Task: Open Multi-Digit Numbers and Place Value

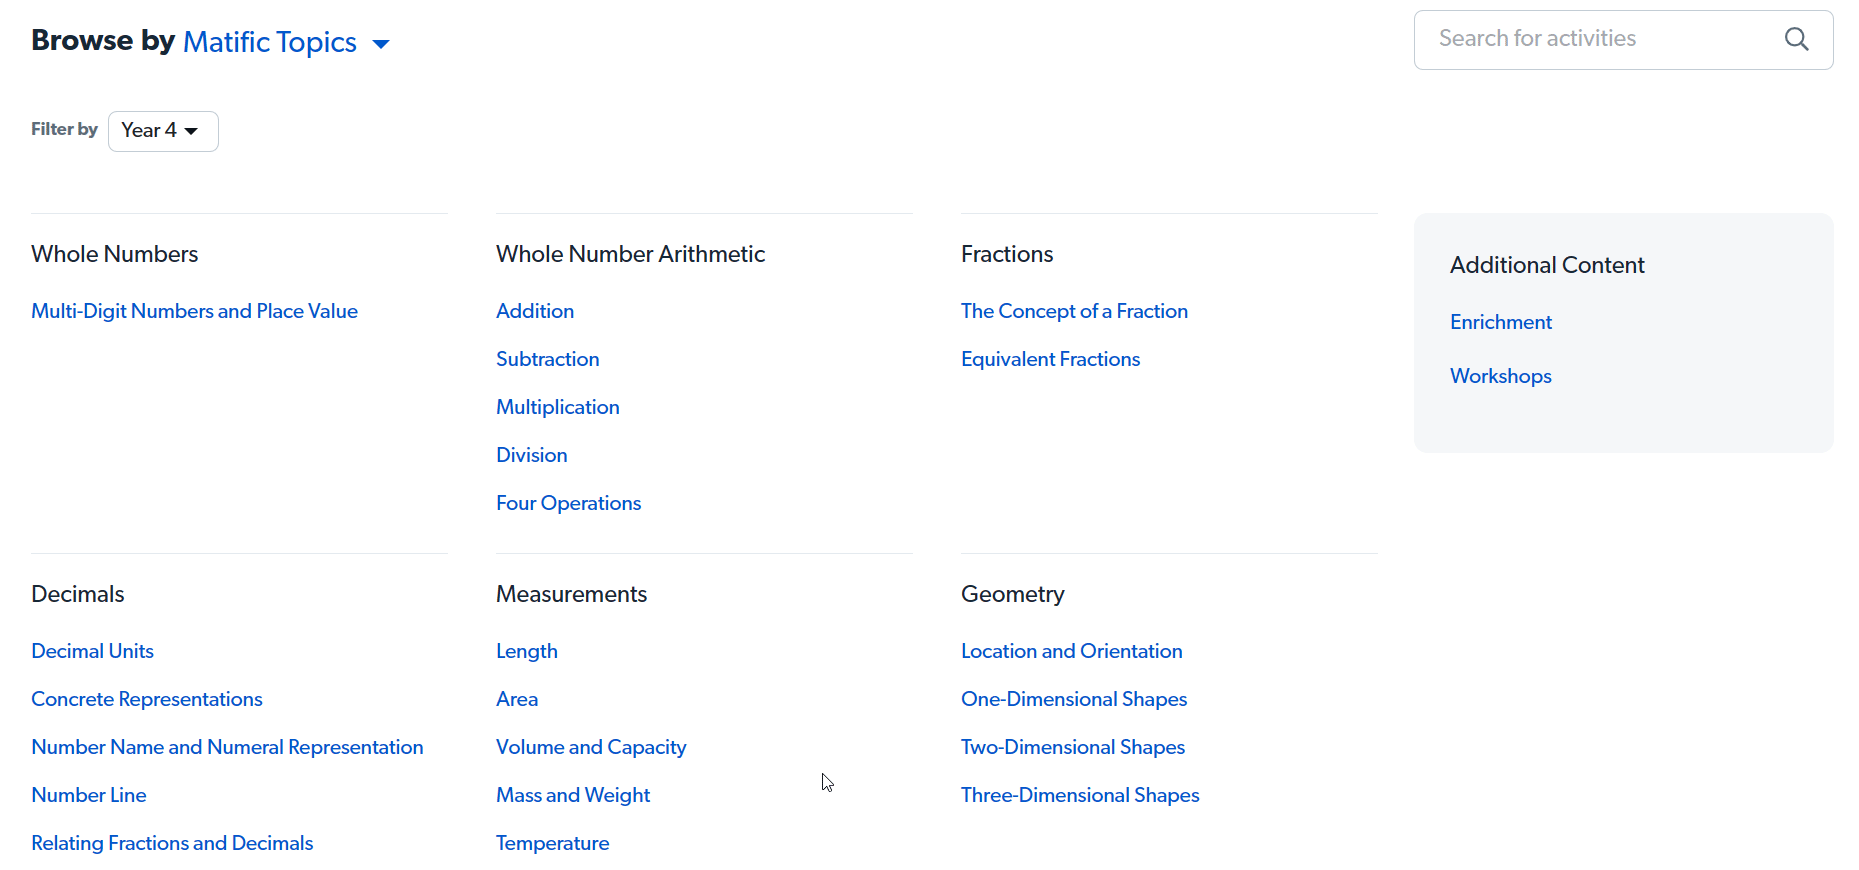Action: [x=194, y=311]
